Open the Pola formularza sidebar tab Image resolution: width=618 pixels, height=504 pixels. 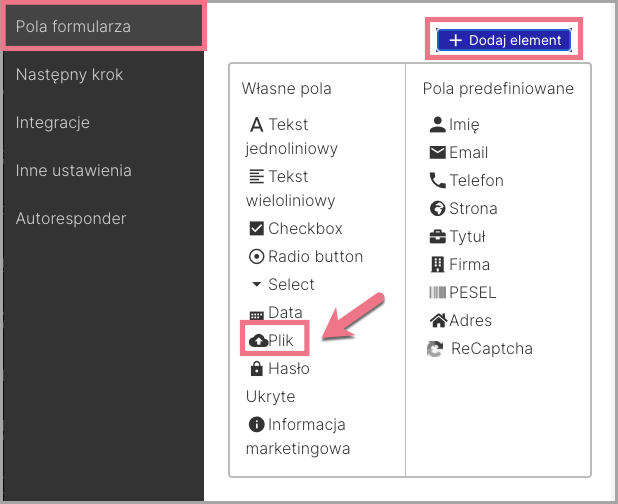pos(103,26)
